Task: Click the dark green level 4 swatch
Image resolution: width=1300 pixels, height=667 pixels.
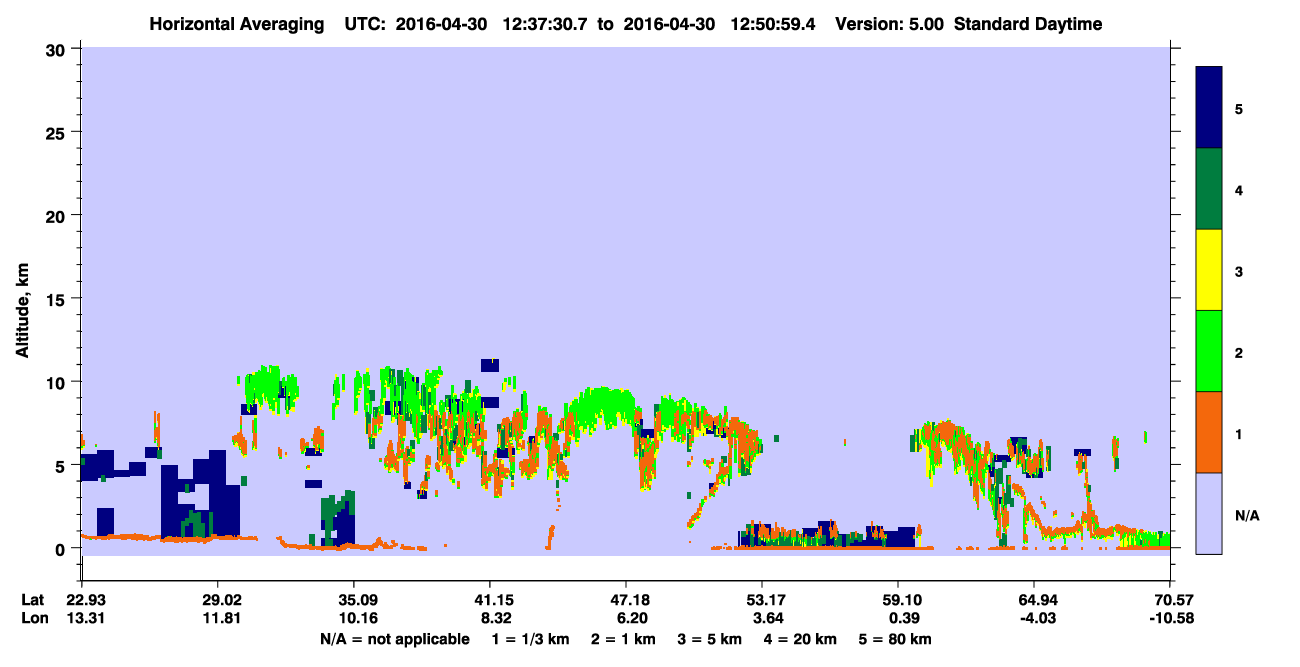Action: click(1209, 189)
